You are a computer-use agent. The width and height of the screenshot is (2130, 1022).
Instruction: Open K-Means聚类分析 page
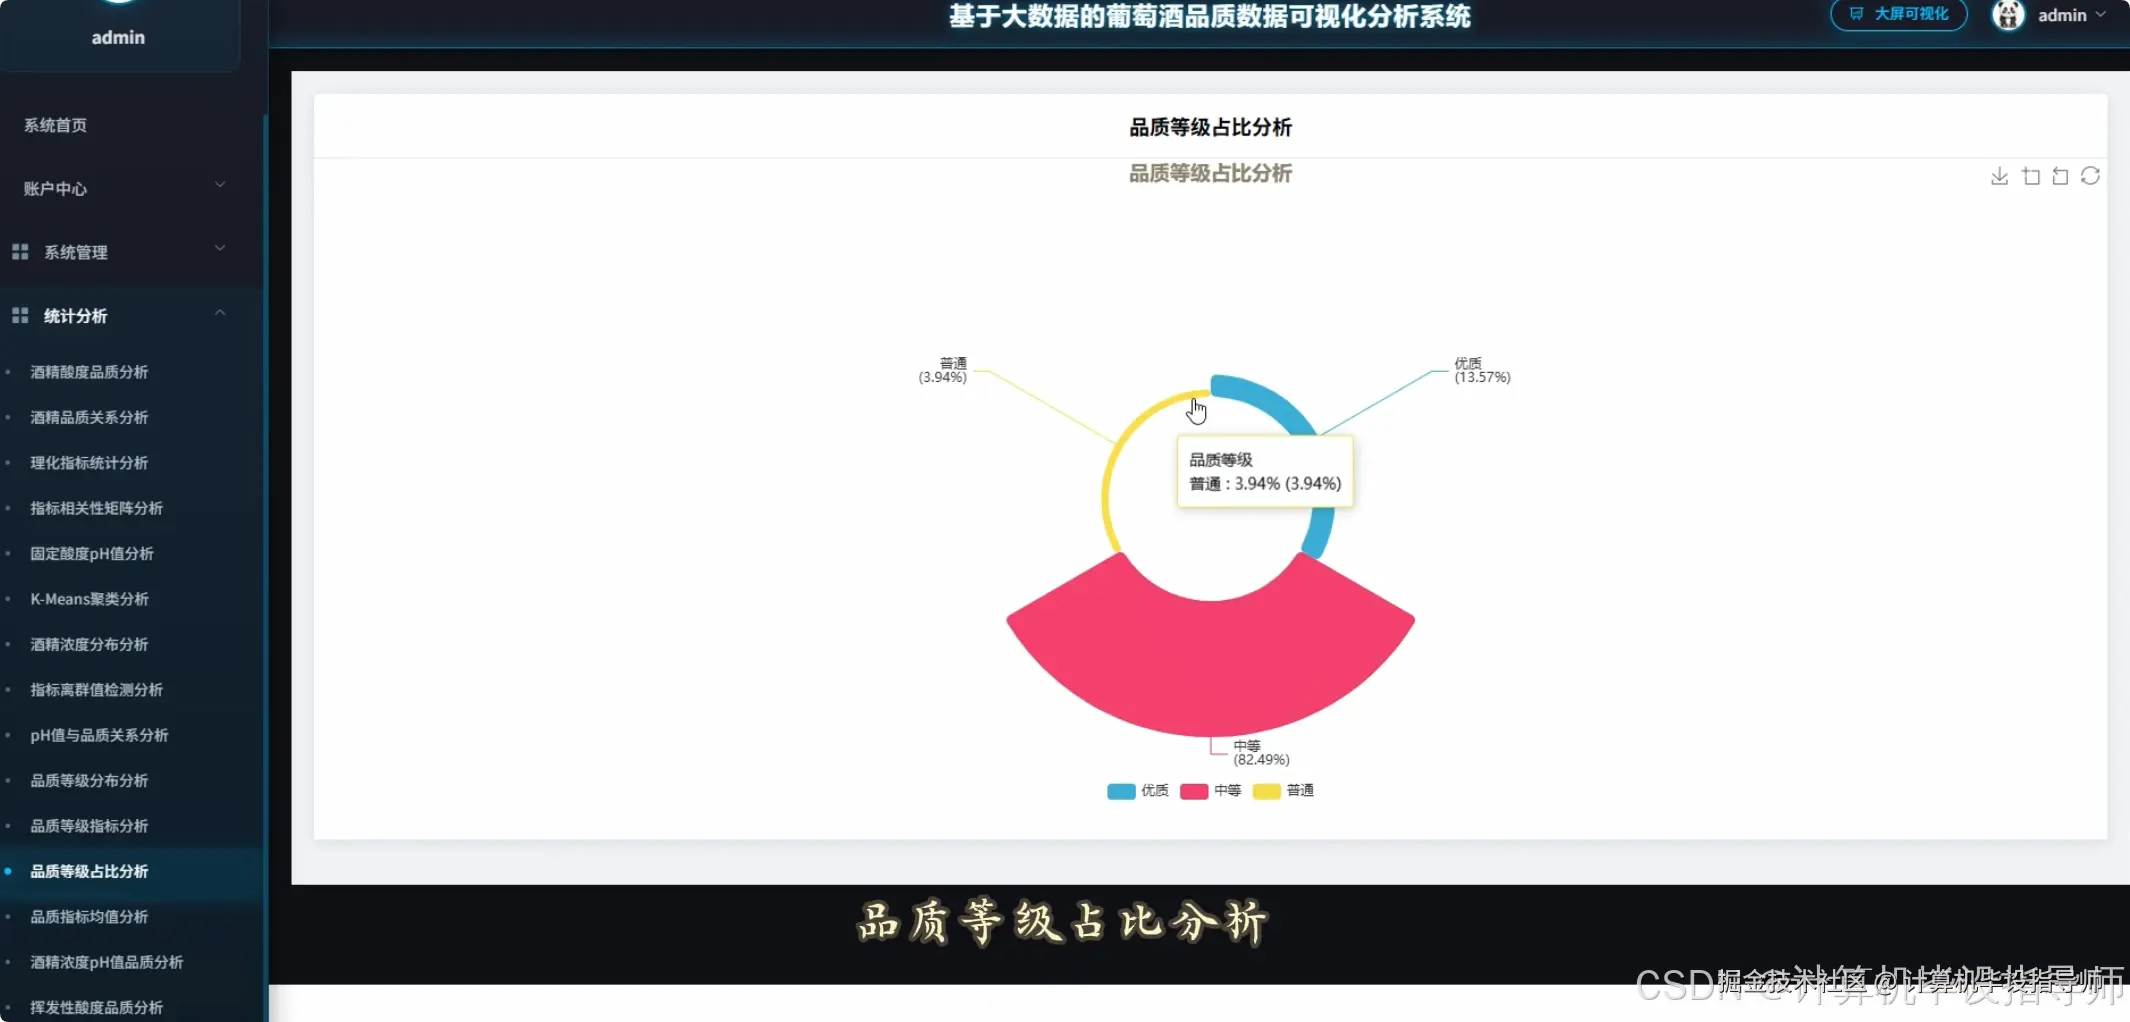[89, 599]
